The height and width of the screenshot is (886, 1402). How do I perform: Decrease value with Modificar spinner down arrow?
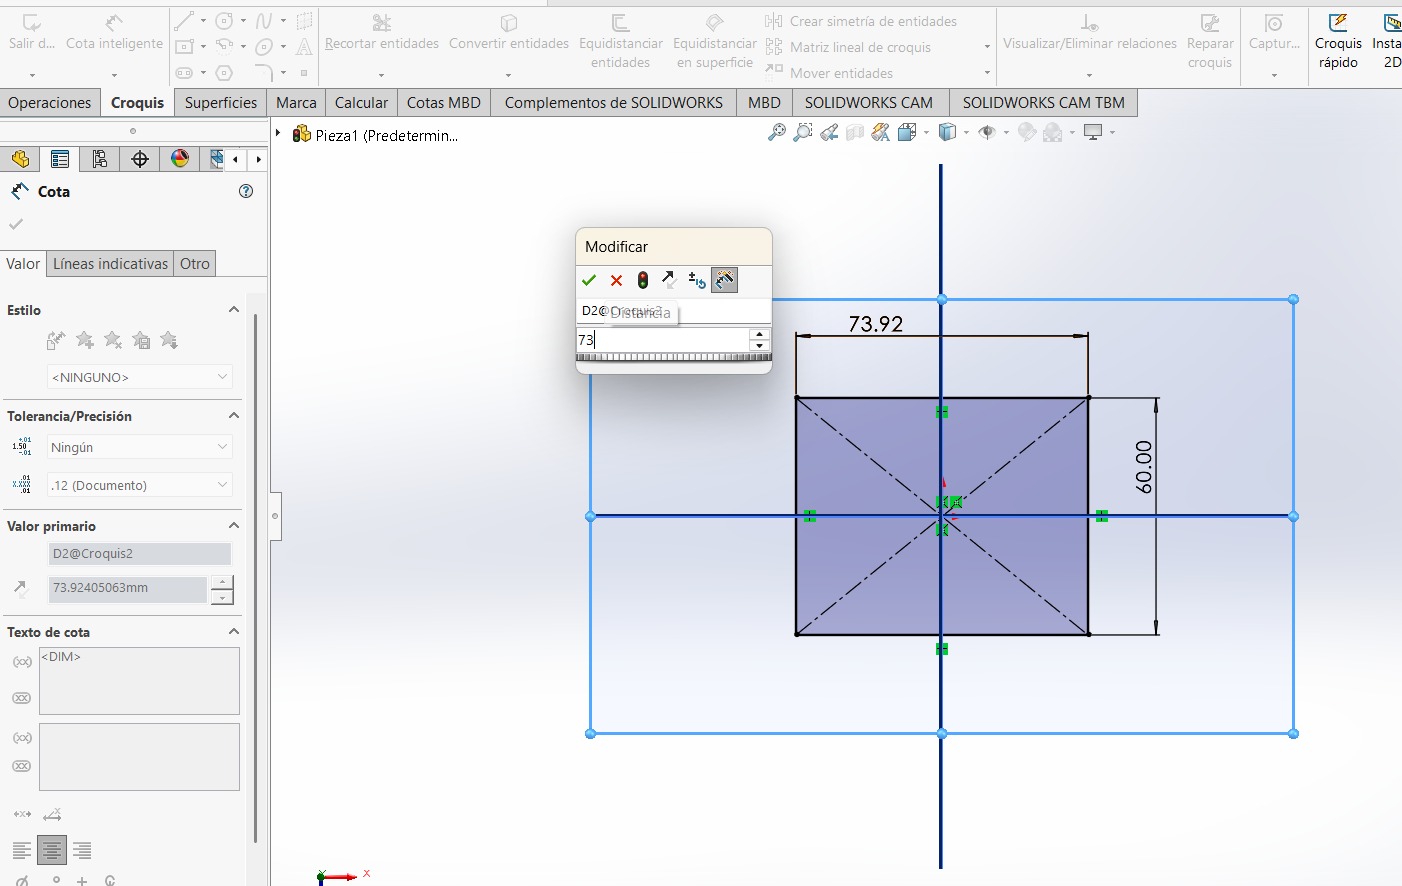pos(760,346)
